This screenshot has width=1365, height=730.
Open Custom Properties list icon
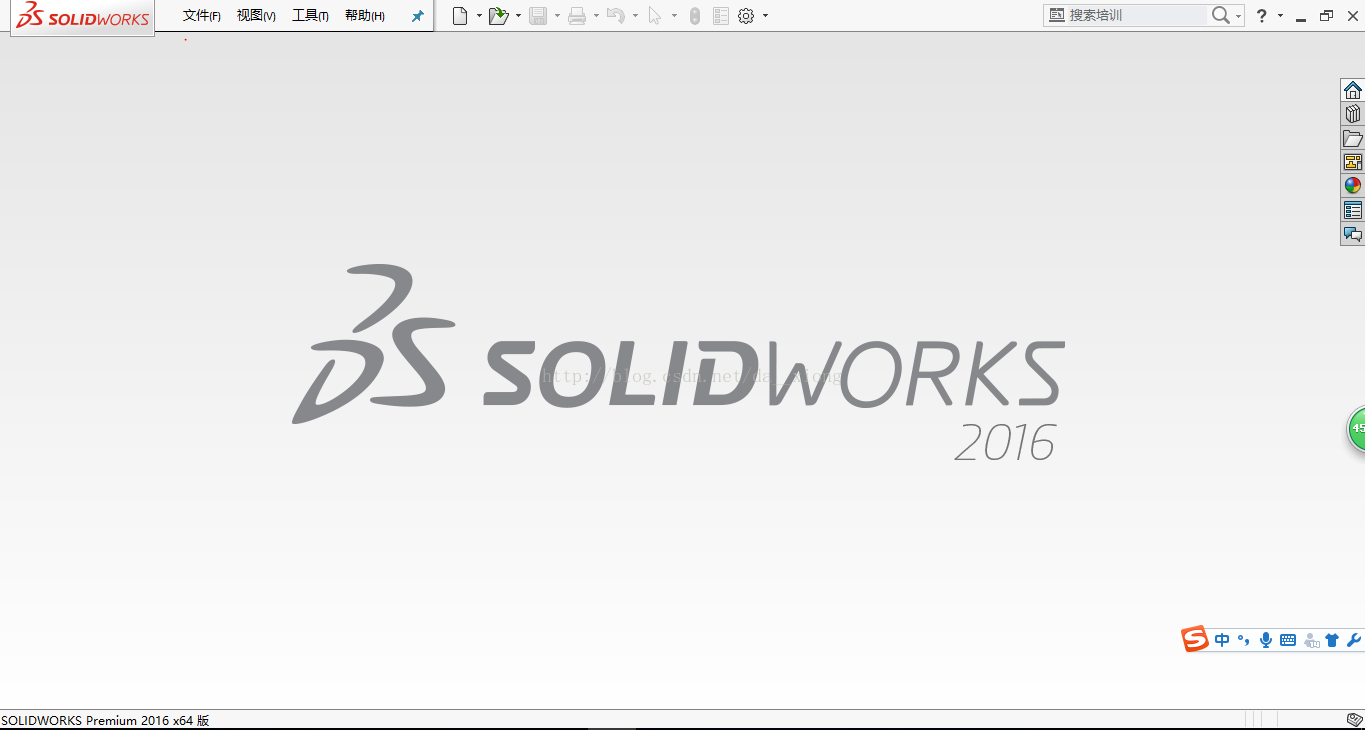(x=1352, y=210)
